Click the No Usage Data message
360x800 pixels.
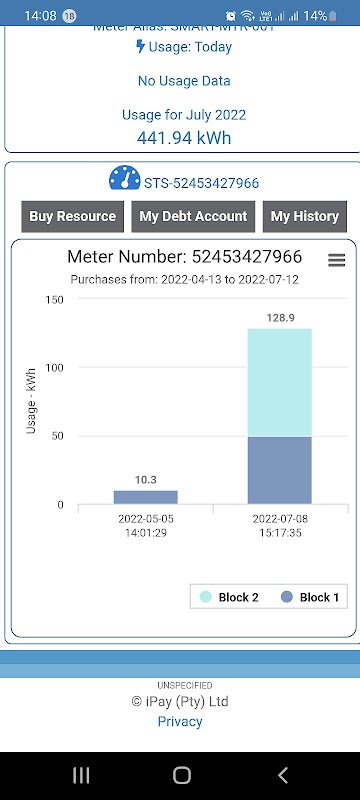tap(184, 81)
